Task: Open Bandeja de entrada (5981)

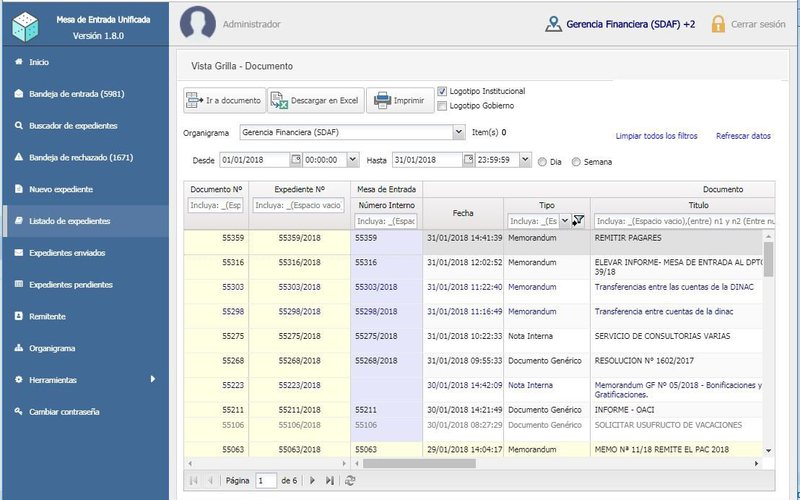Action: tap(77, 94)
